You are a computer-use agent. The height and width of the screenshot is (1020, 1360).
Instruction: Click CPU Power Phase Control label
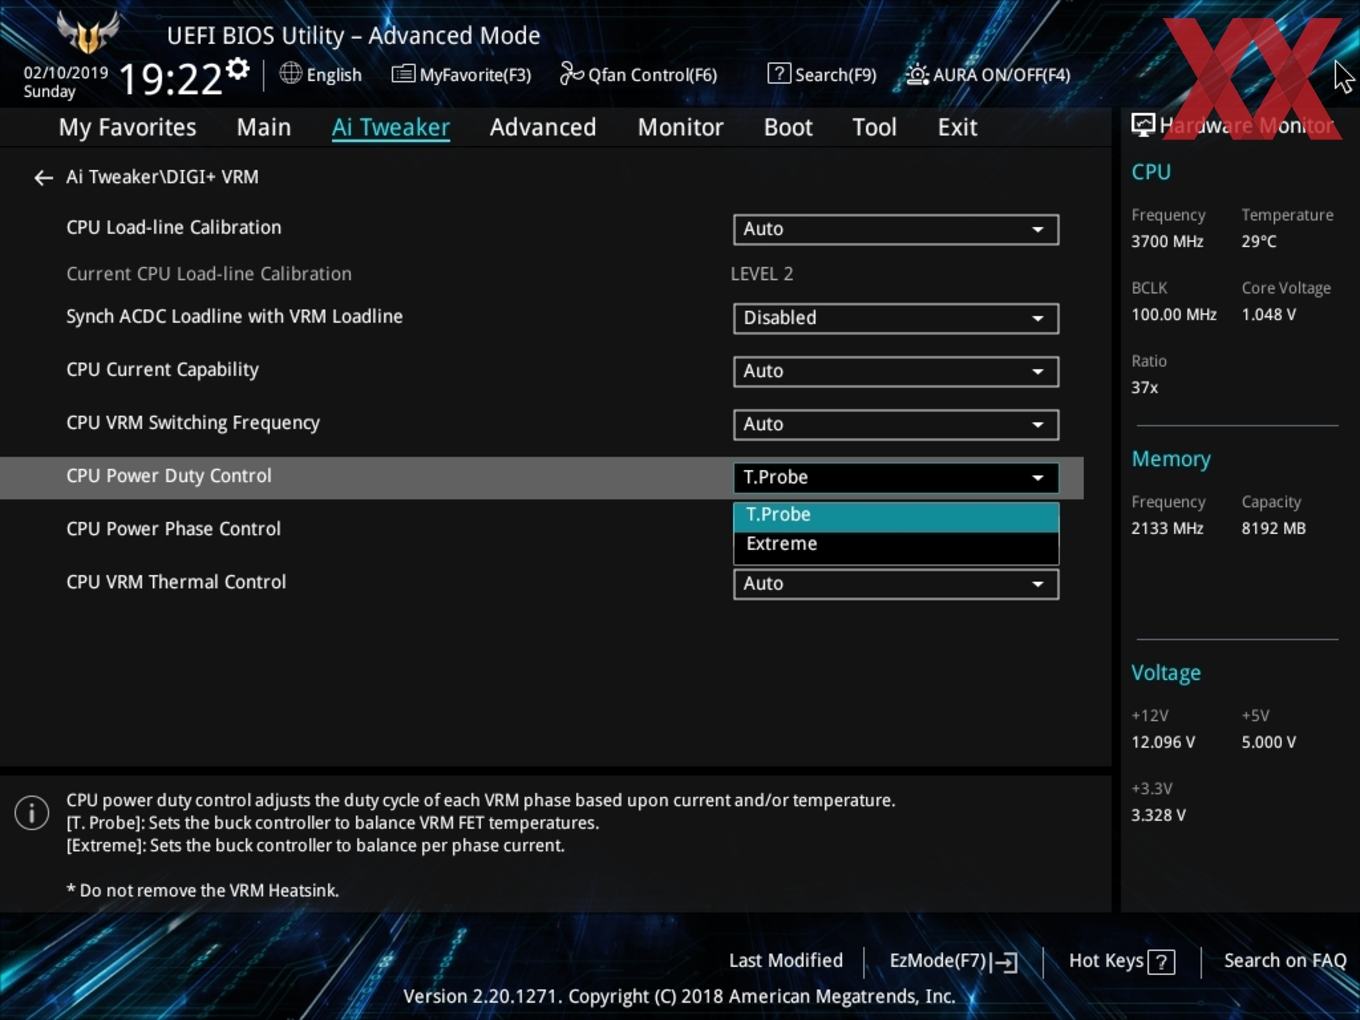coord(173,529)
